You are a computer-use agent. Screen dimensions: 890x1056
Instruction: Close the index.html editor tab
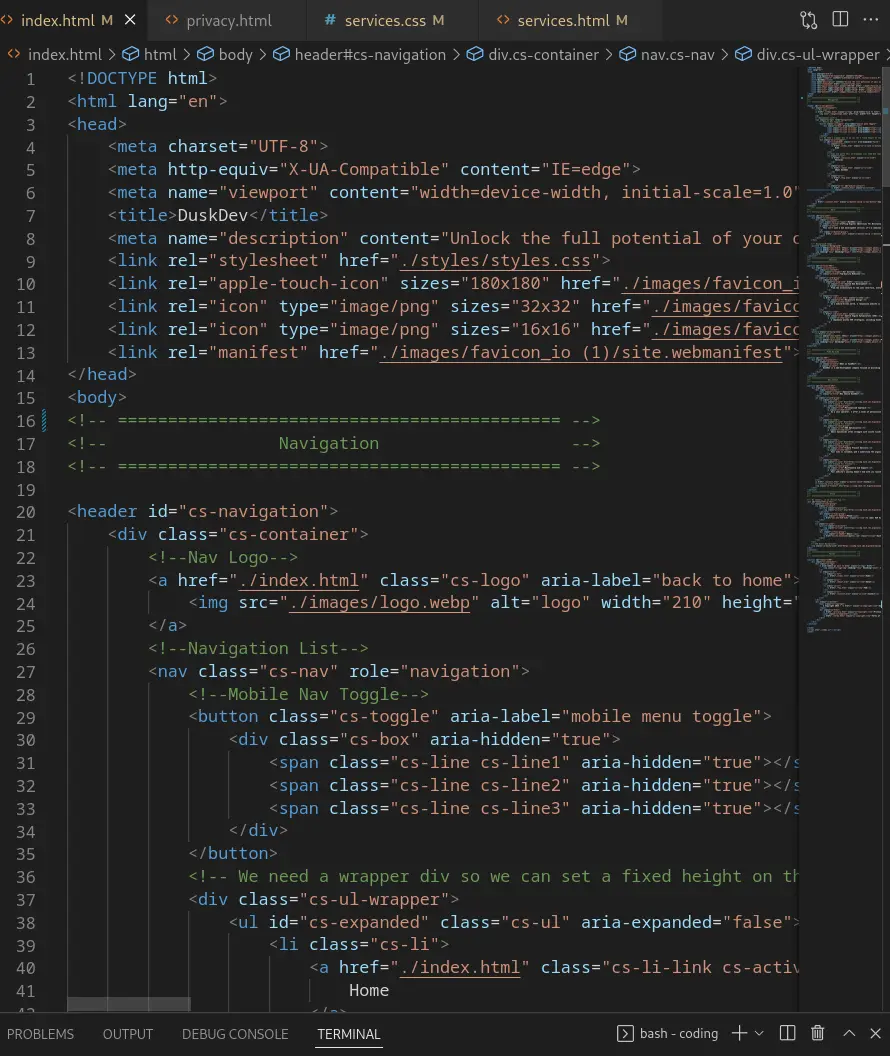[x=130, y=20]
